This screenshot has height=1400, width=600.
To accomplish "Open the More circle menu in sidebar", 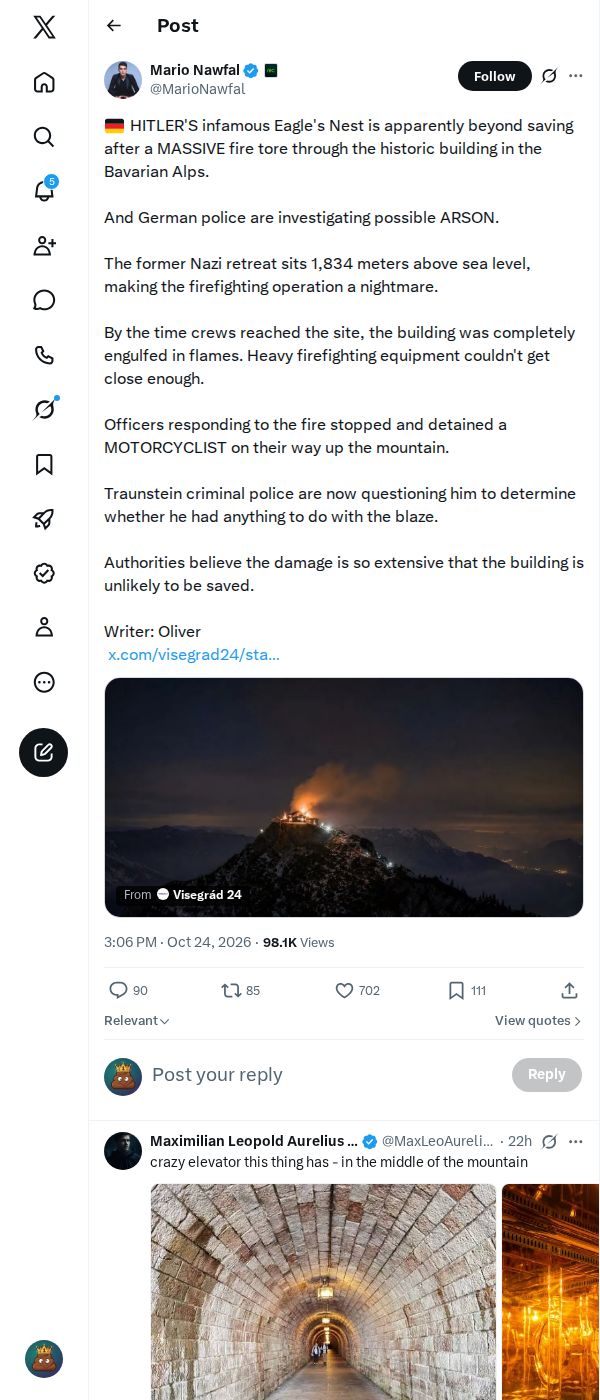I will tap(44, 682).
